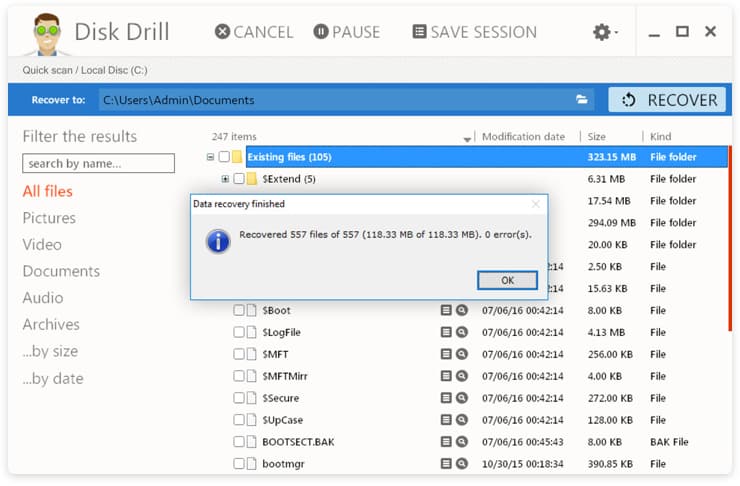Preview $Boot with magnifier icon
Image resolution: width=740 pixels, height=486 pixels.
pyautogui.click(x=462, y=310)
